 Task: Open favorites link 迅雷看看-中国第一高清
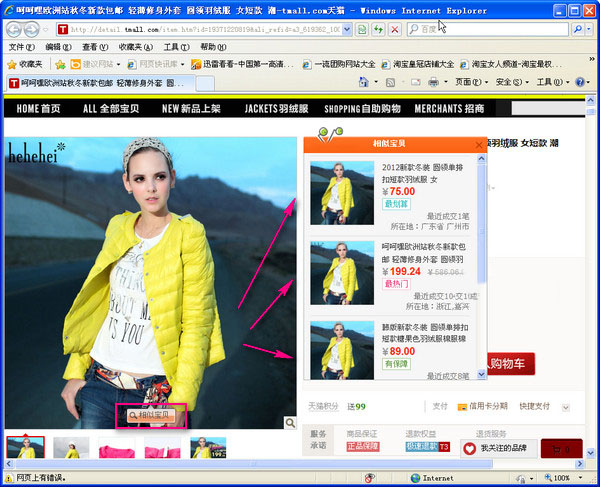tap(243, 64)
